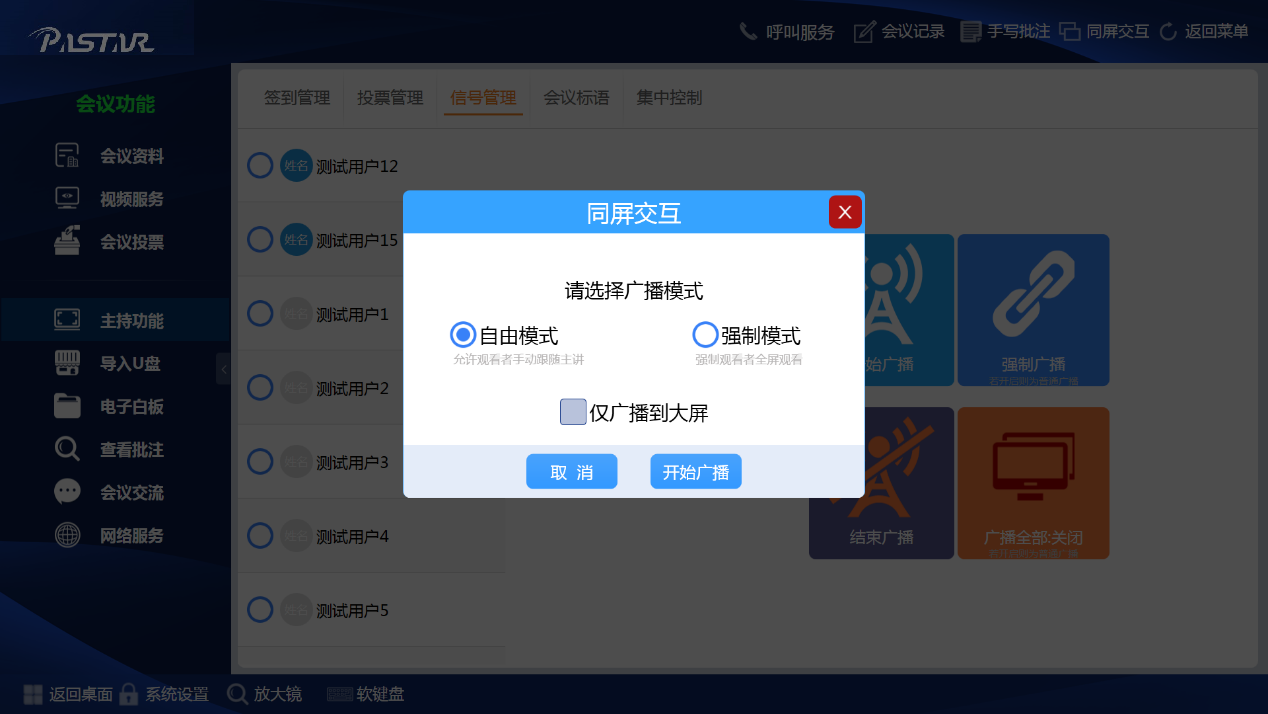Click 返回桌面 windows icon
Viewport: 1268px width, 714px height.
coord(33,694)
